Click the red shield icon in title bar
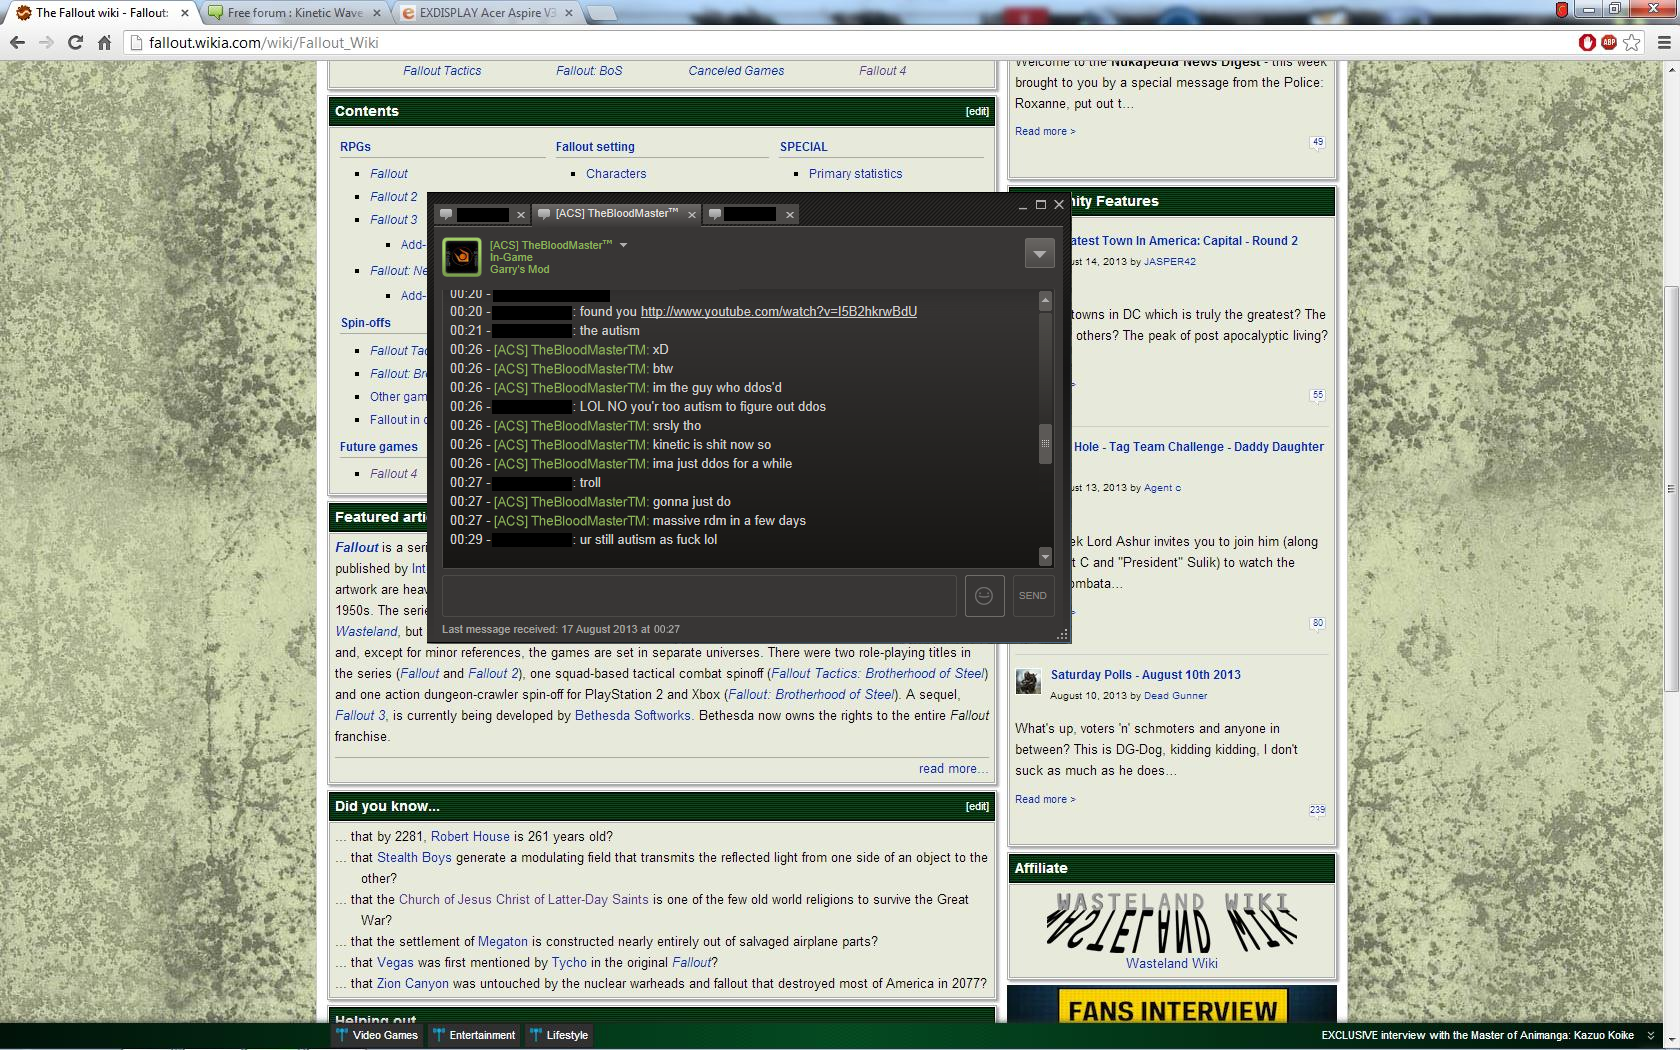Screen dimensions: 1680x1050 [1562, 9]
